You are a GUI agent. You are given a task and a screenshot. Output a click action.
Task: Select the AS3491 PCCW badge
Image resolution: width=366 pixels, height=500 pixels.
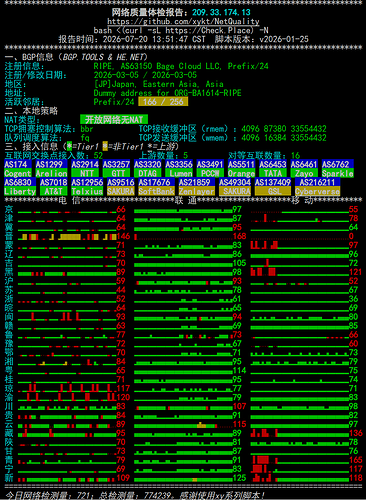(x=210, y=169)
